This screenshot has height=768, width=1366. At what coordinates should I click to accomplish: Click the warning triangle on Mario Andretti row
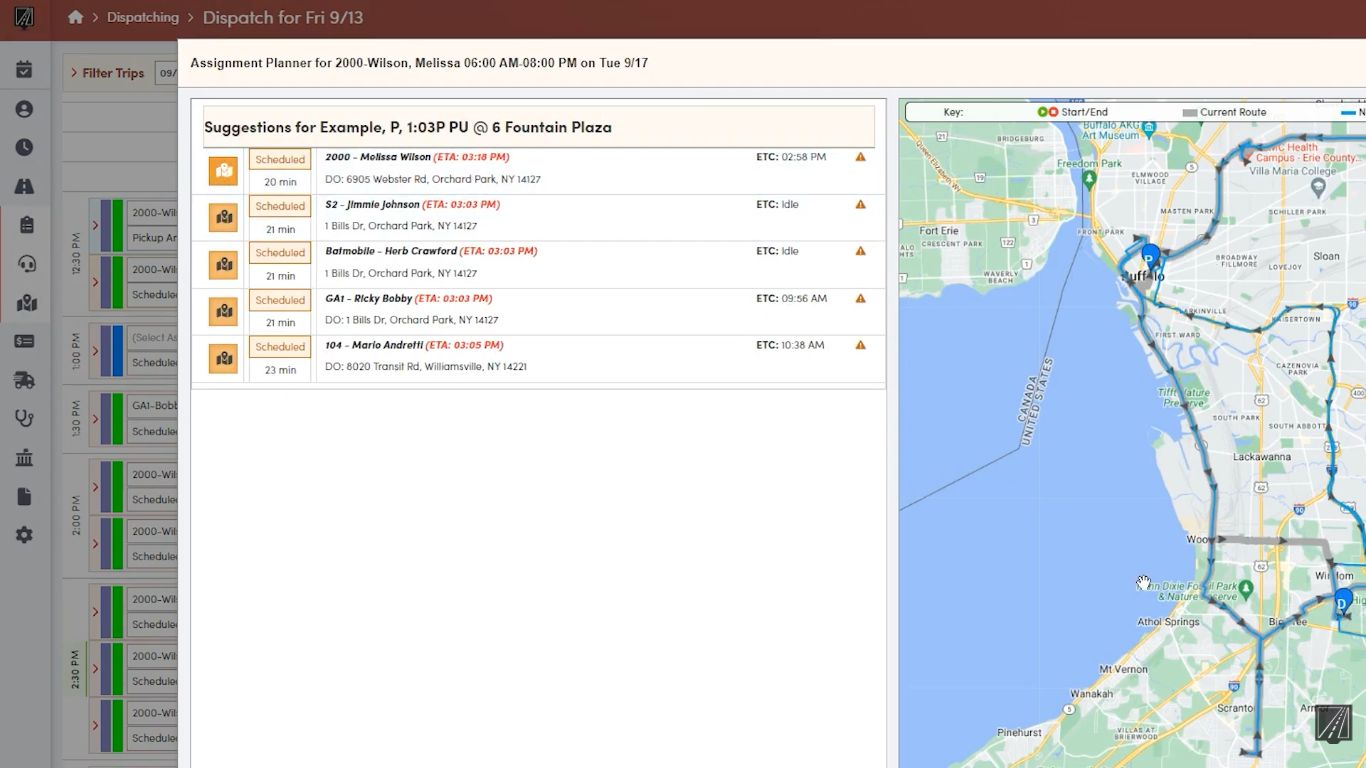pos(860,345)
